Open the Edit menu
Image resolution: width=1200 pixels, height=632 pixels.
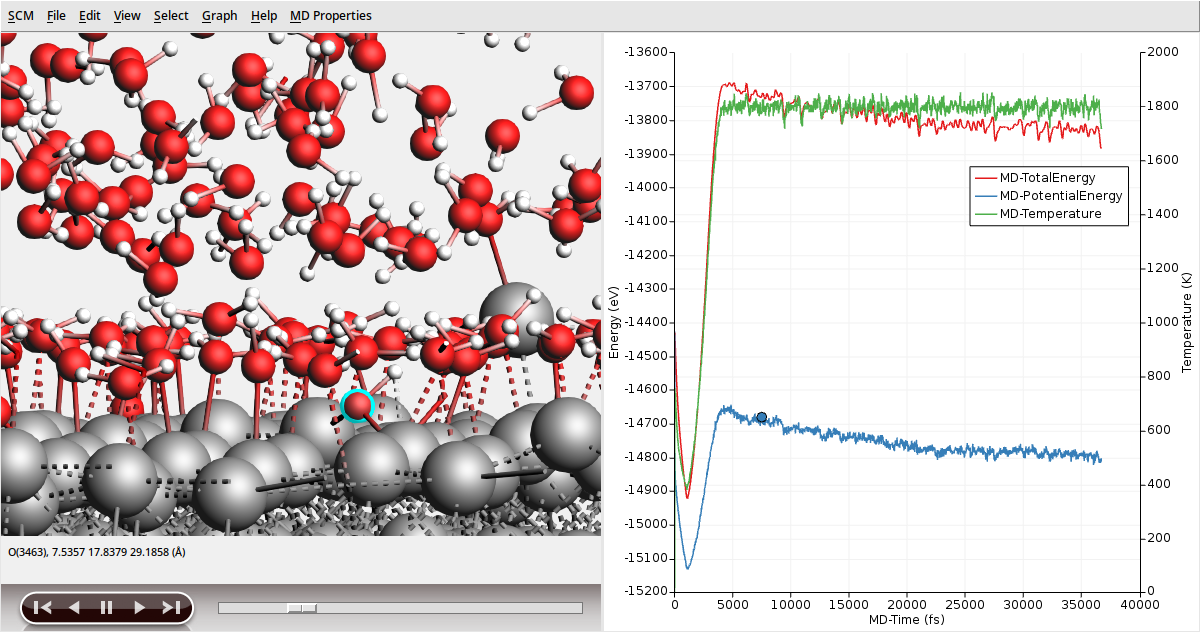90,15
